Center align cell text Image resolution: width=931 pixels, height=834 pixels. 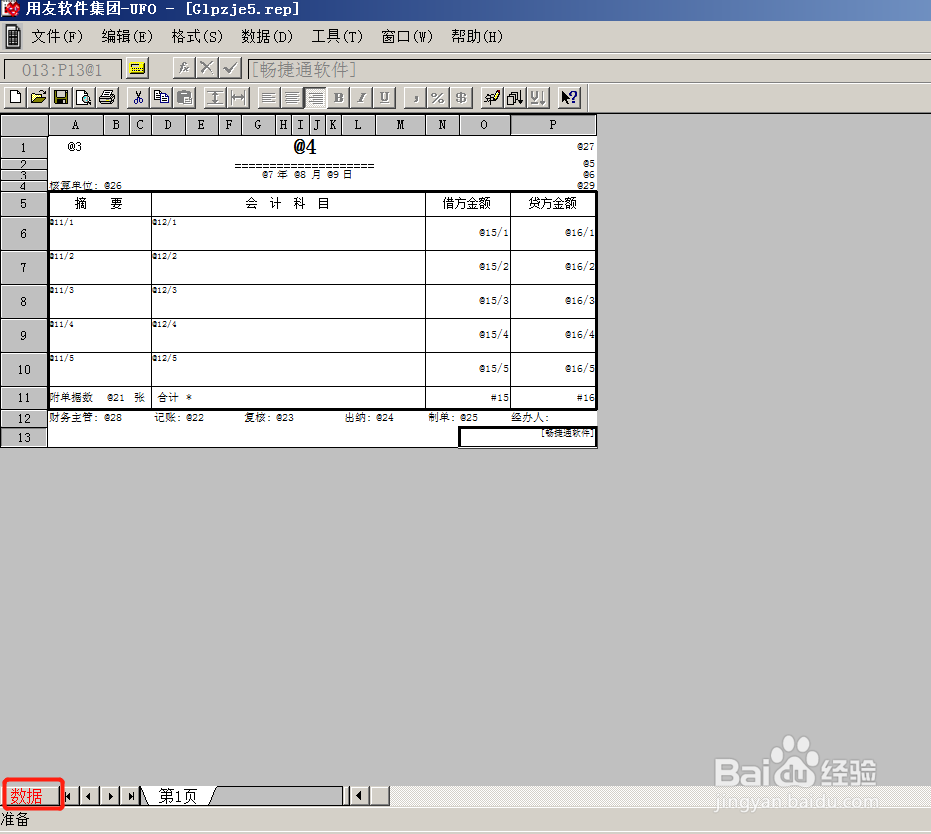point(292,97)
